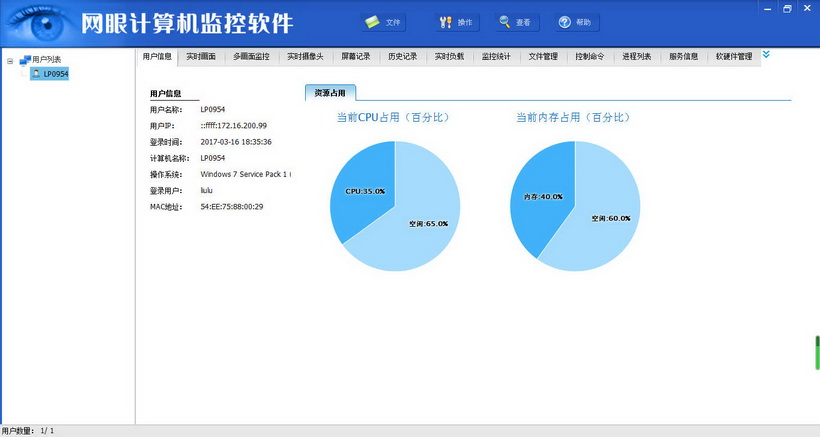
Task: Click the 当前内存占用 chart title
Action: [573, 118]
